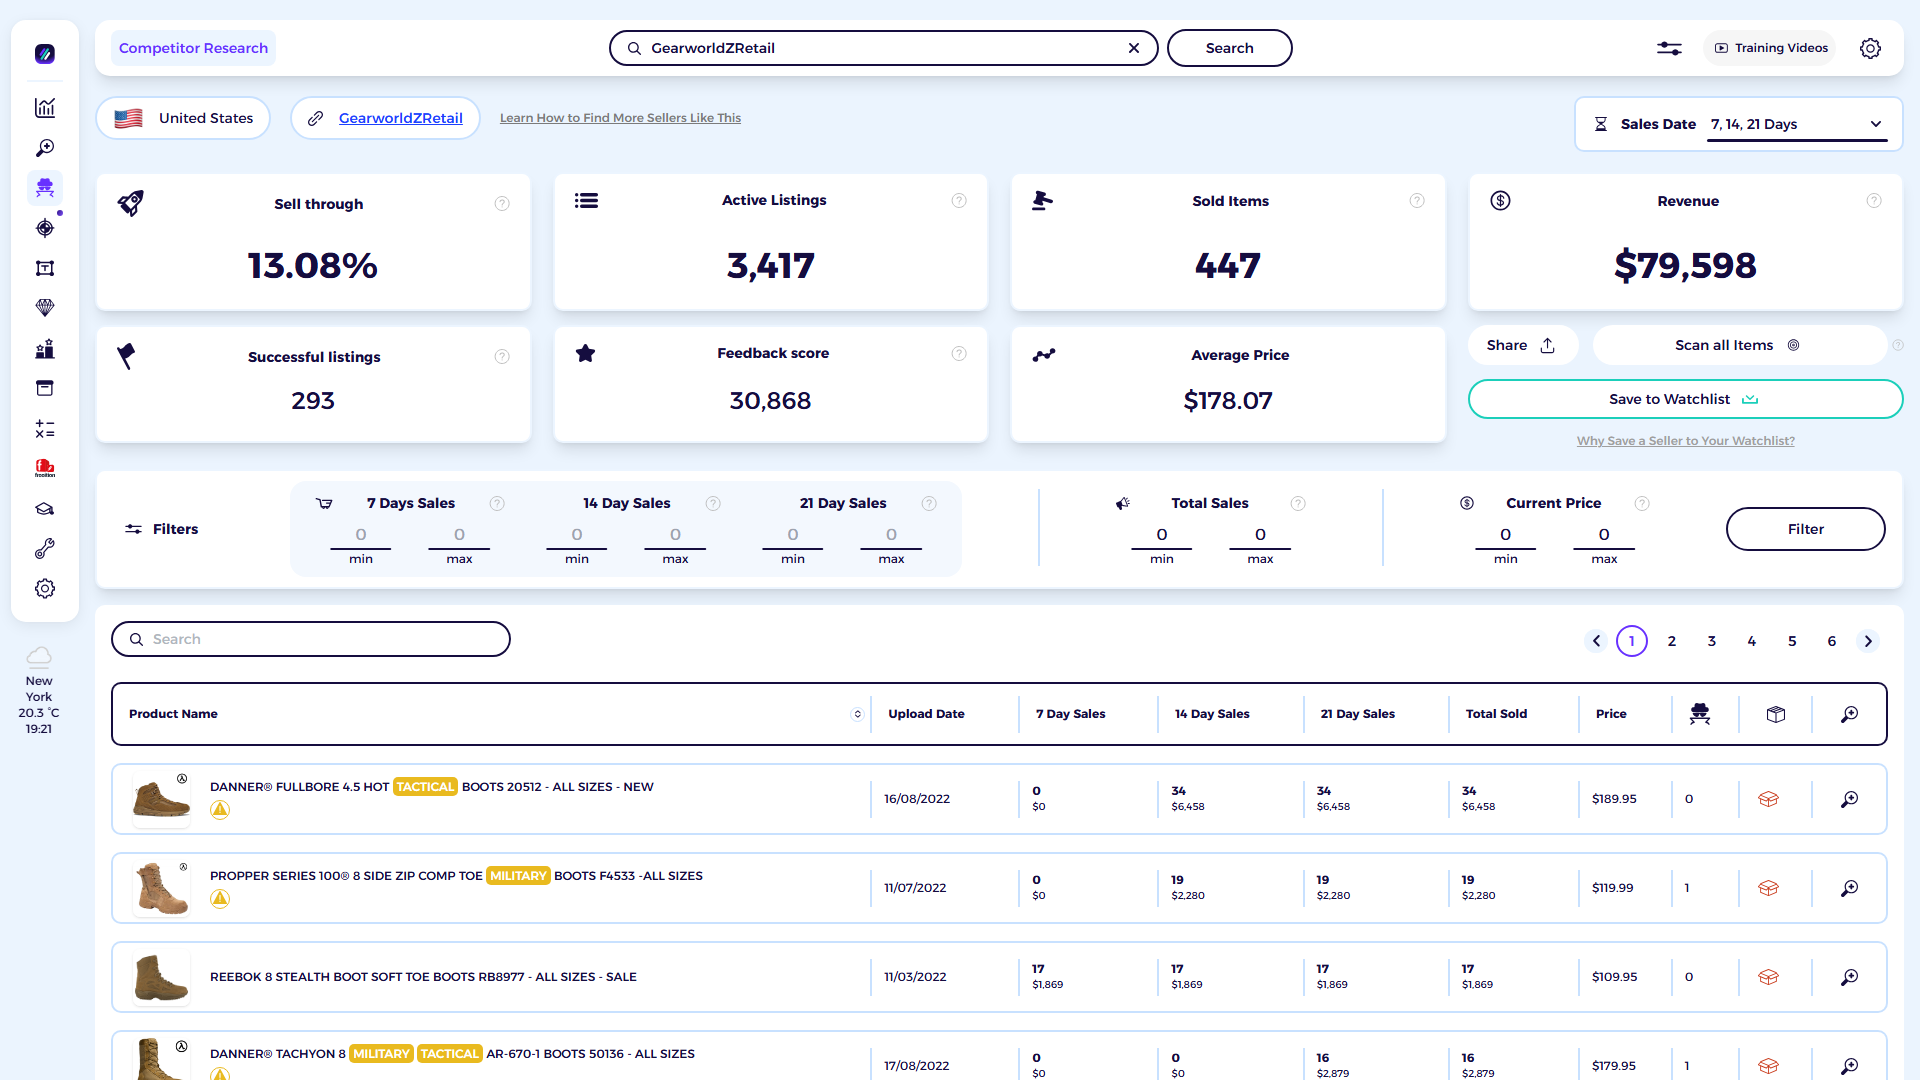
Task: Open results page 6
Action: click(1831, 641)
